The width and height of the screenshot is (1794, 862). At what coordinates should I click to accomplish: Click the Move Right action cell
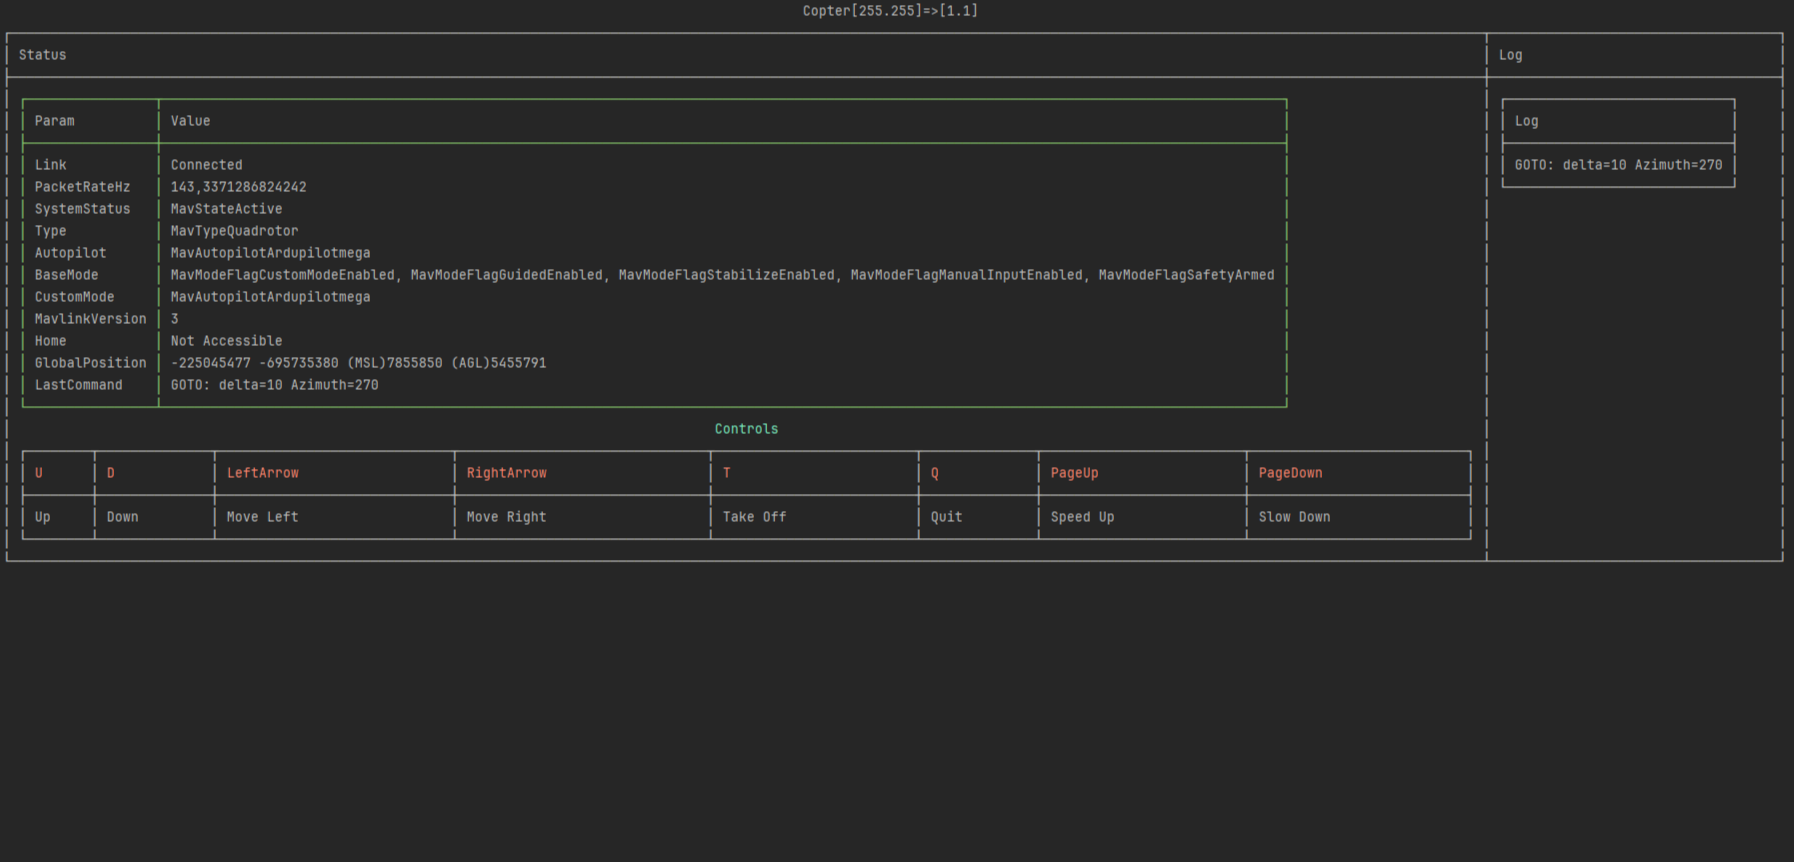pyautogui.click(x=583, y=517)
